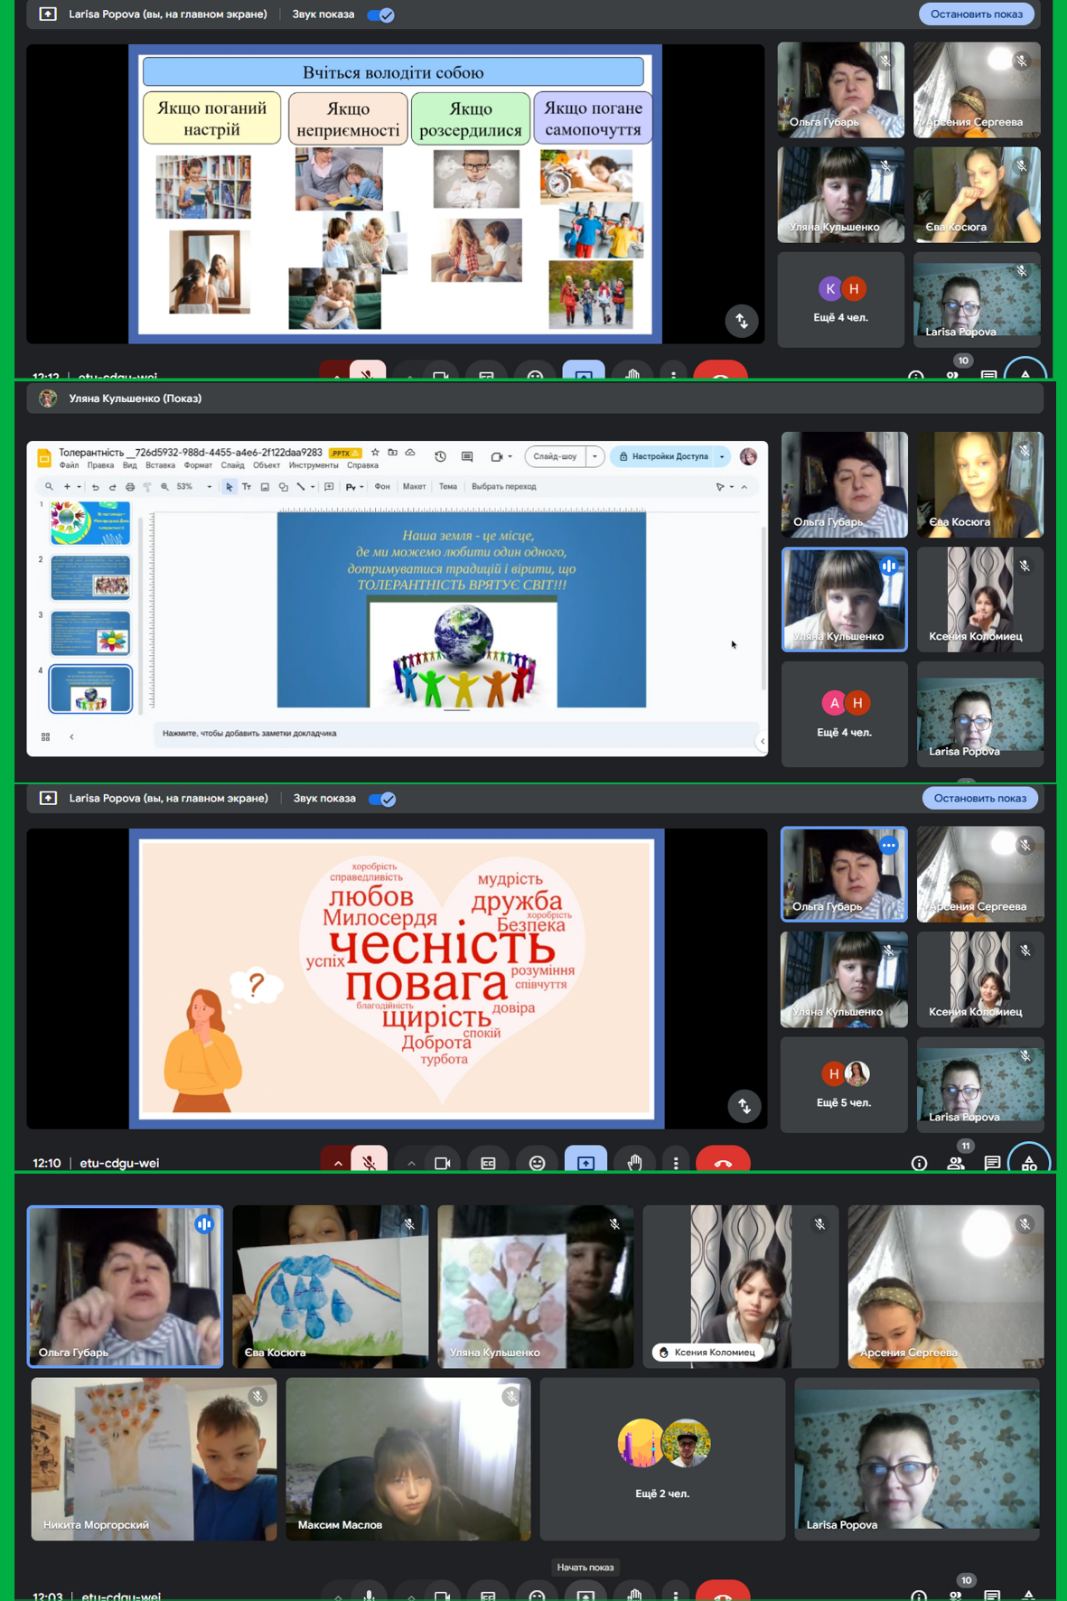This screenshot has height=1601, width=1067.
Task: Open chat icon in the 12:10 meeting bar
Action: (x=992, y=1163)
